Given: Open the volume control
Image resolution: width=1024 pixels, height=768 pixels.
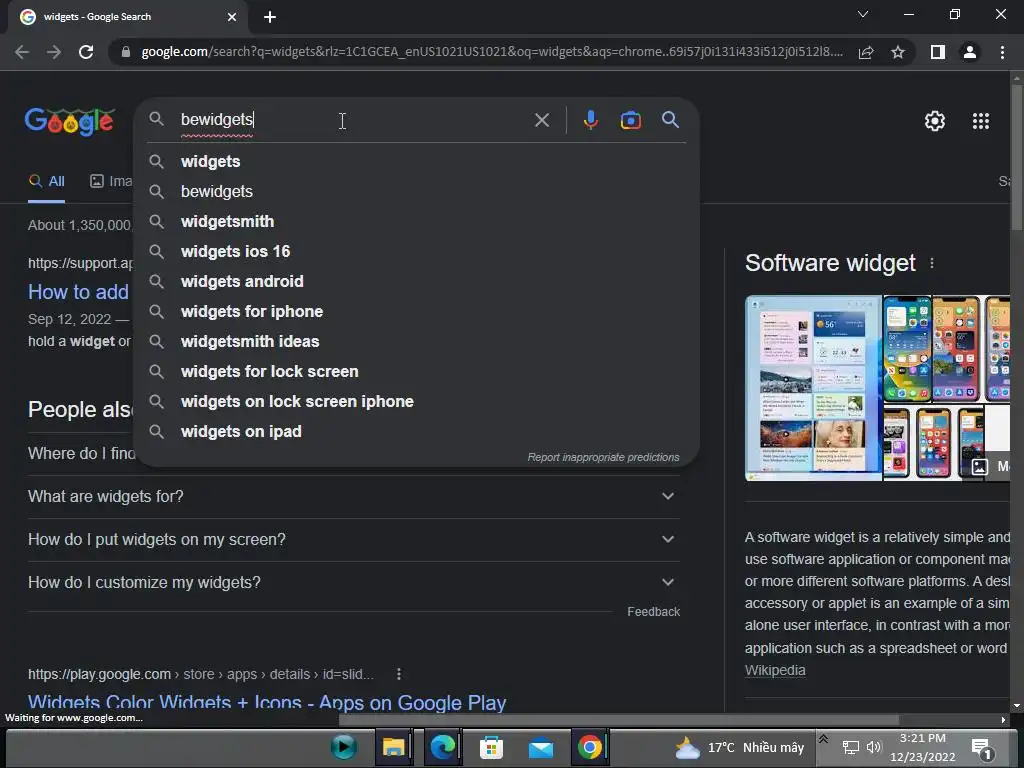Looking at the screenshot, I should pos(873,747).
